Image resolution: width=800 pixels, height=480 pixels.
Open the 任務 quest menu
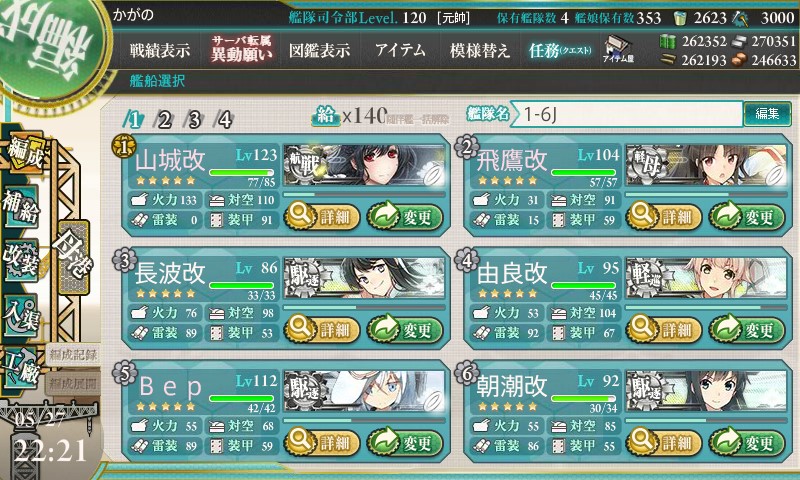pos(560,50)
